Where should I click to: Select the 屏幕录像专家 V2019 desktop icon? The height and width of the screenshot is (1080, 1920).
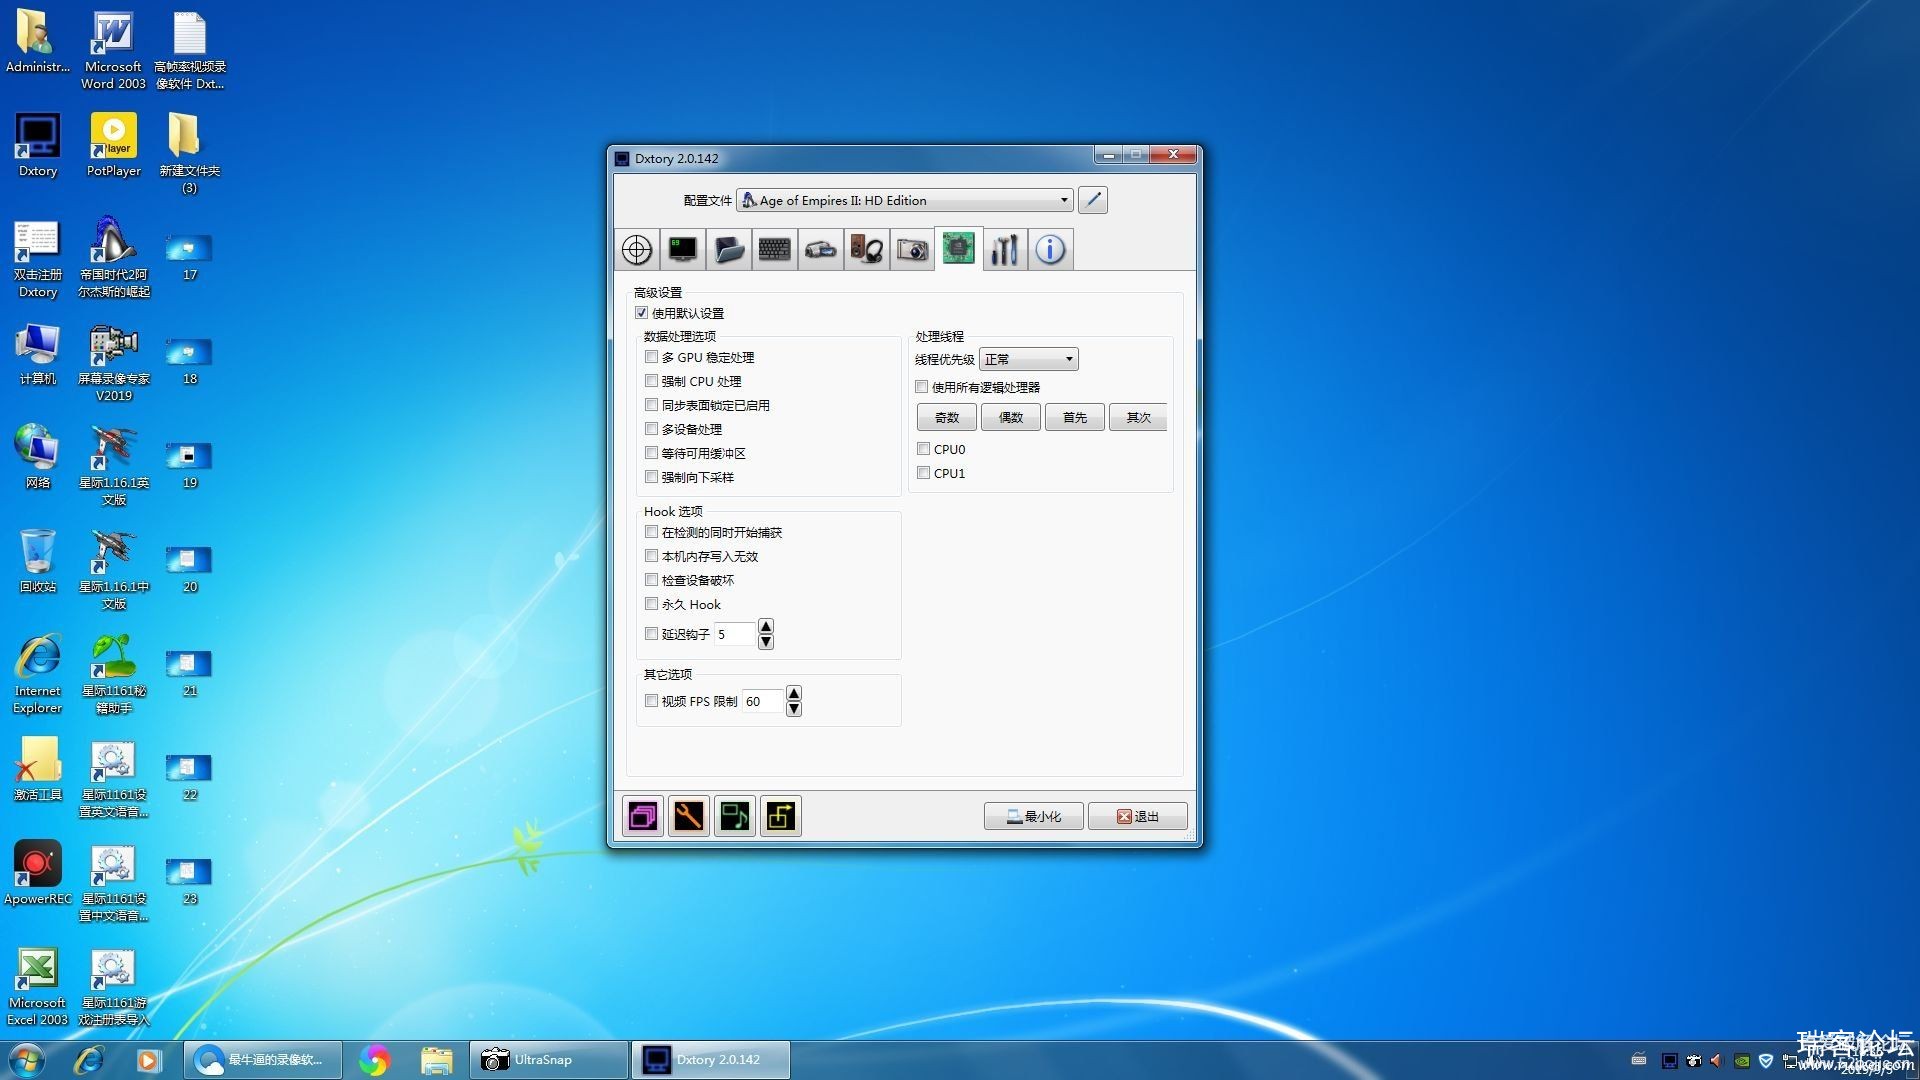tap(114, 362)
